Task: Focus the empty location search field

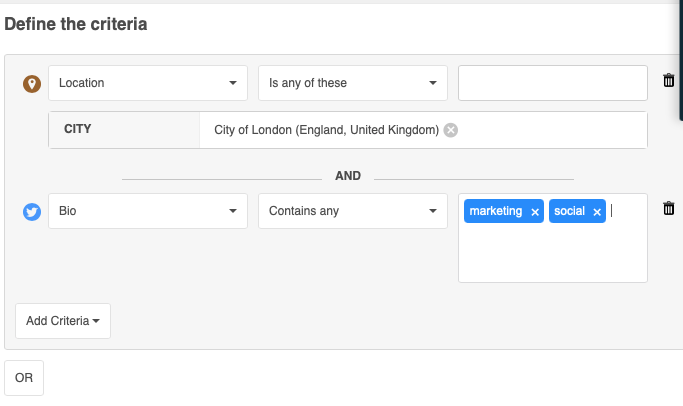Action: (553, 83)
